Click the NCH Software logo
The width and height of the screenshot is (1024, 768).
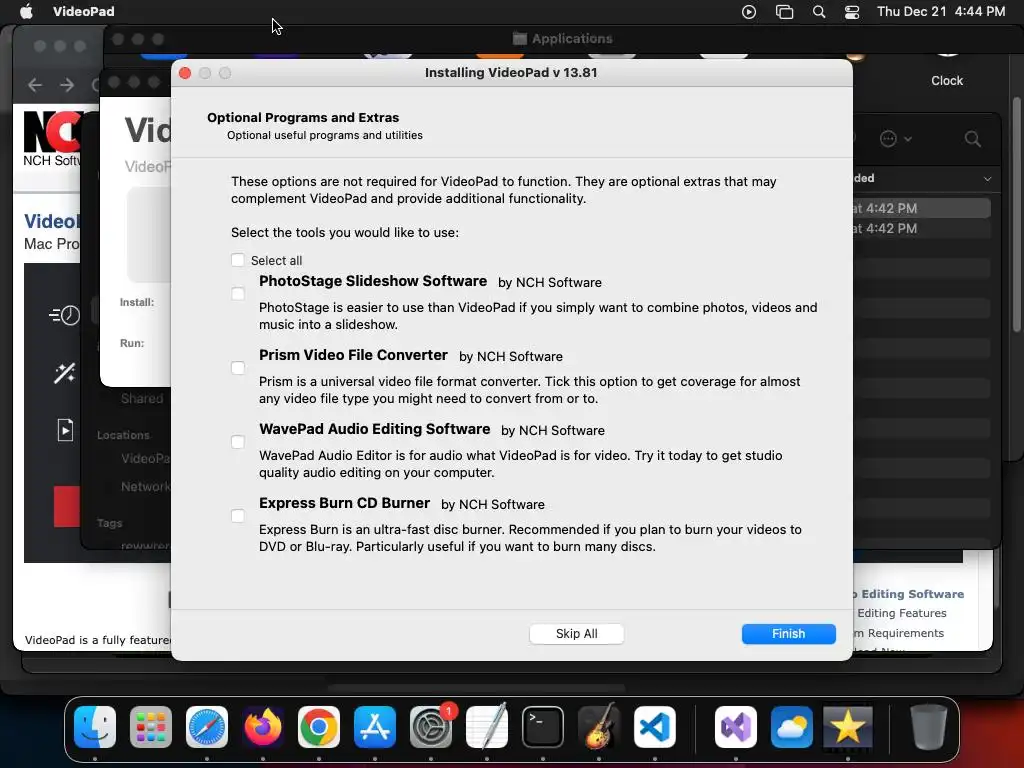tap(52, 138)
